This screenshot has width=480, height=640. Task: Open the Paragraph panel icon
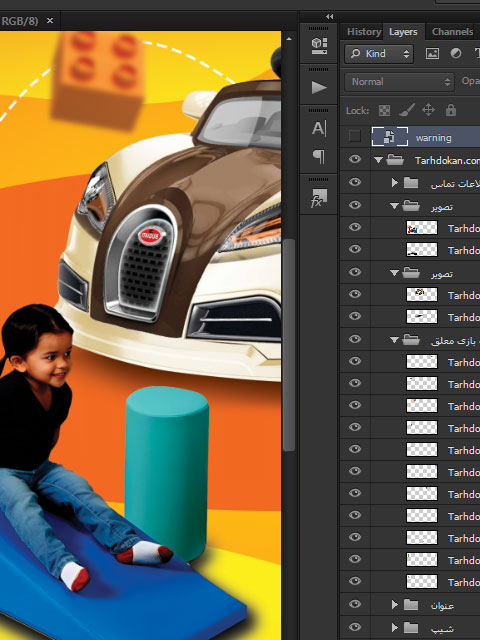coord(319,156)
